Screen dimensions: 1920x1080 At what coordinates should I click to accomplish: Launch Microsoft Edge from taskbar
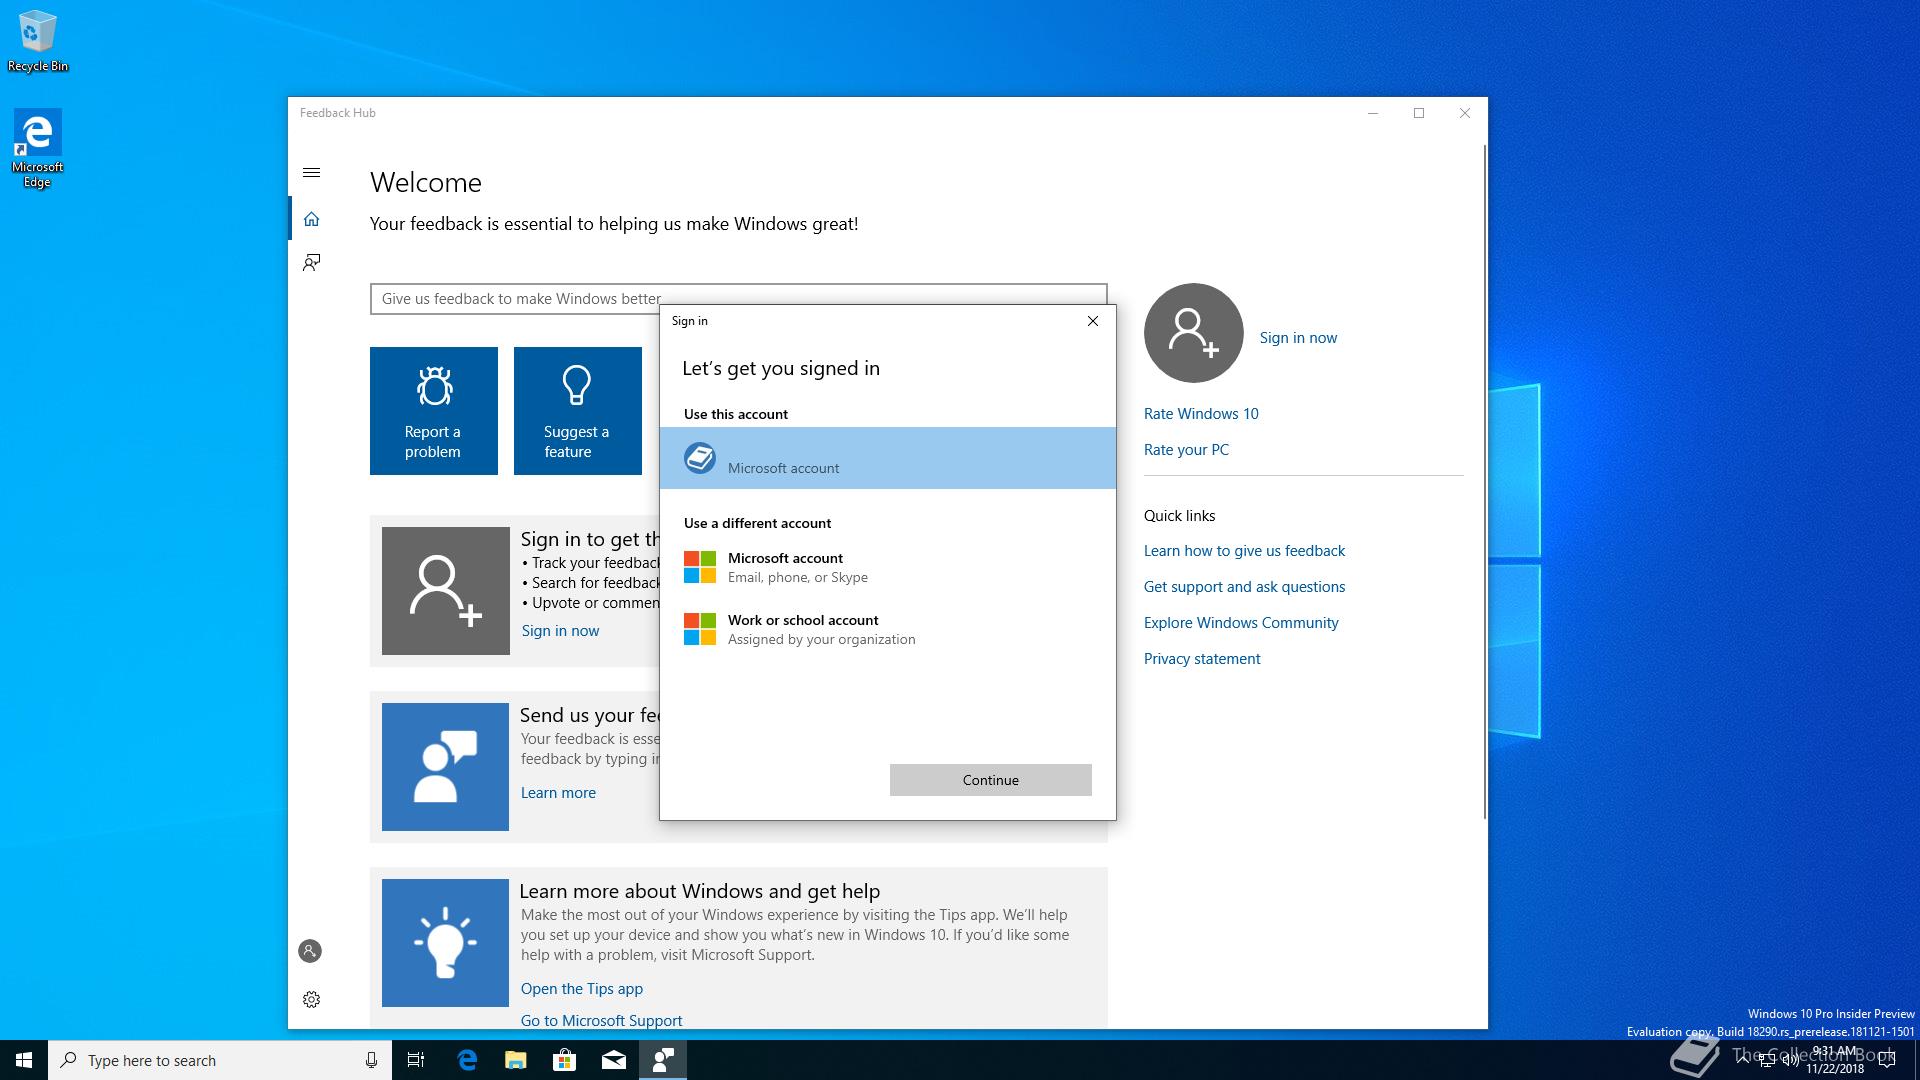coord(467,1060)
